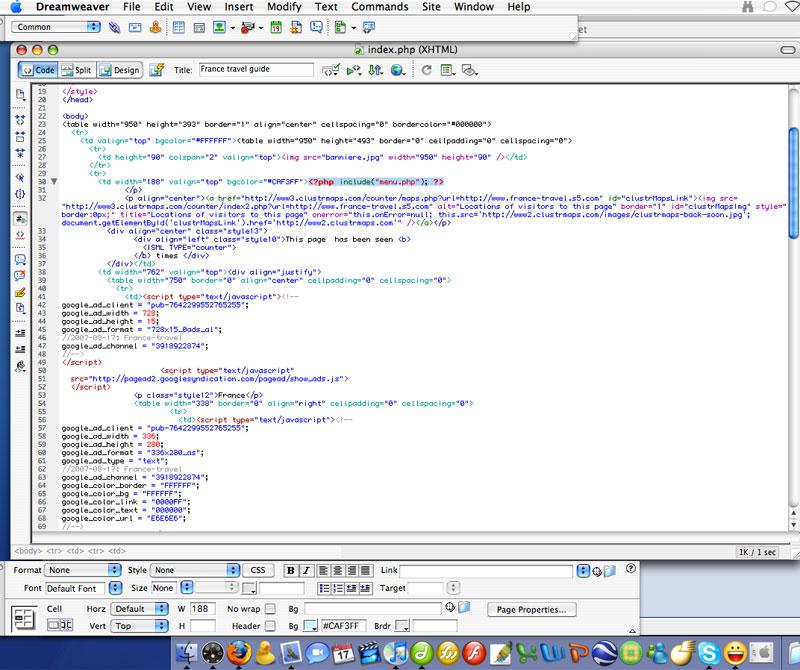Open the File Management icon
This screenshot has width=800, height=670.
click(375, 70)
